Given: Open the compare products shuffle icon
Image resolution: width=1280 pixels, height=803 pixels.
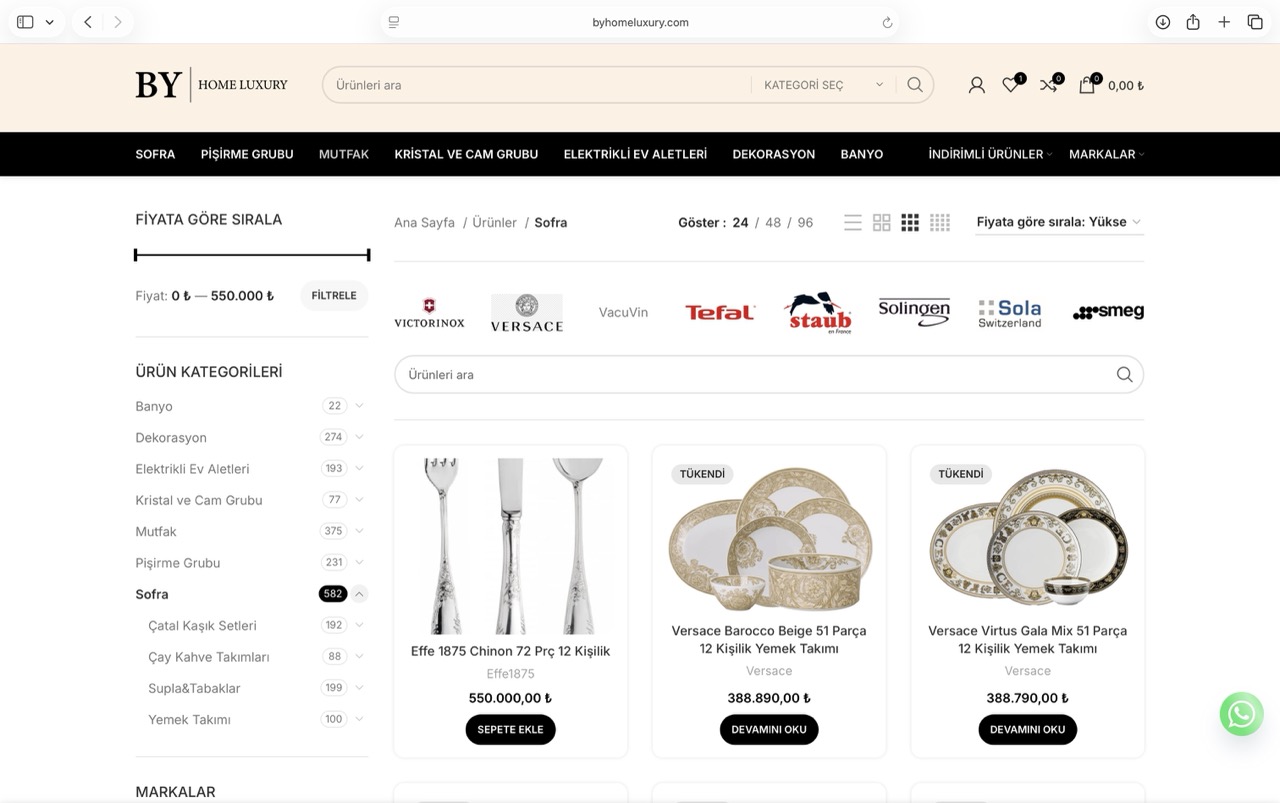Looking at the screenshot, I should (x=1048, y=85).
